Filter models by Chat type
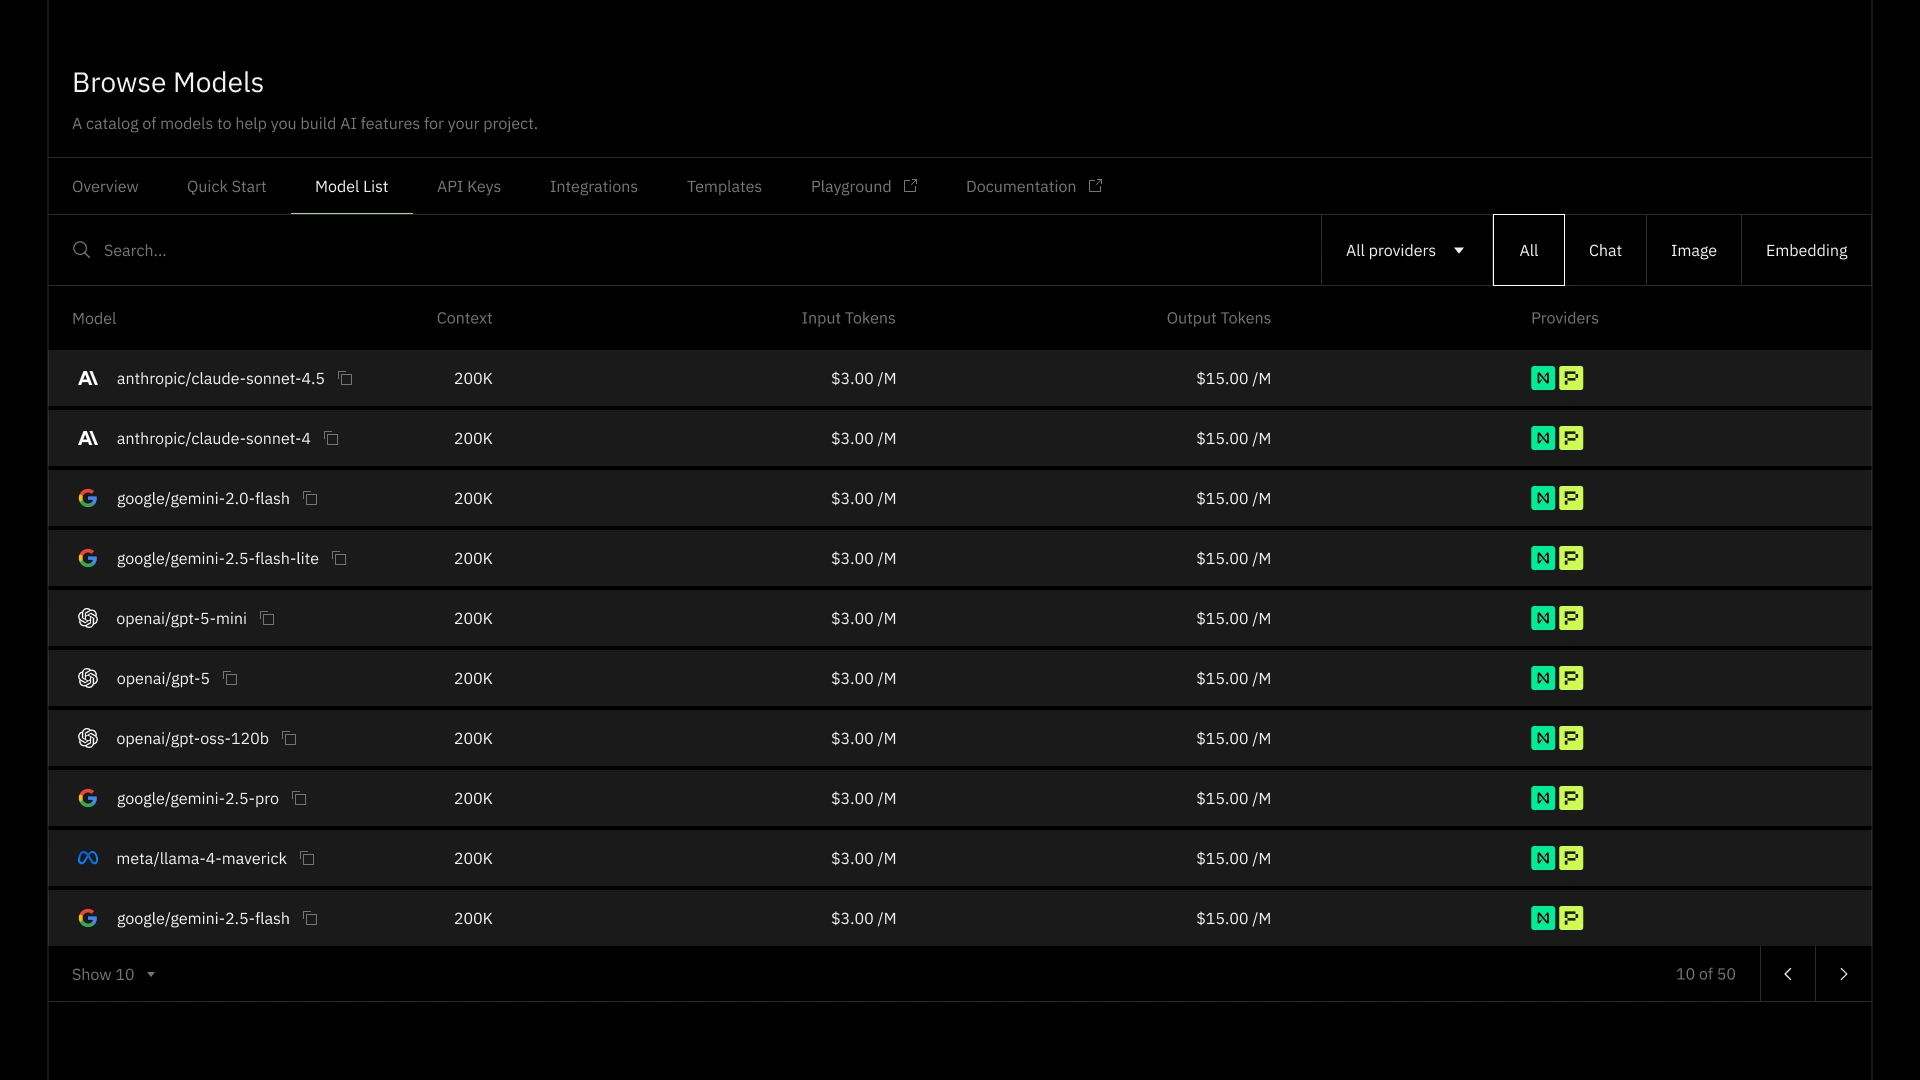The image size is (1920, 1080). [1604, 250]
